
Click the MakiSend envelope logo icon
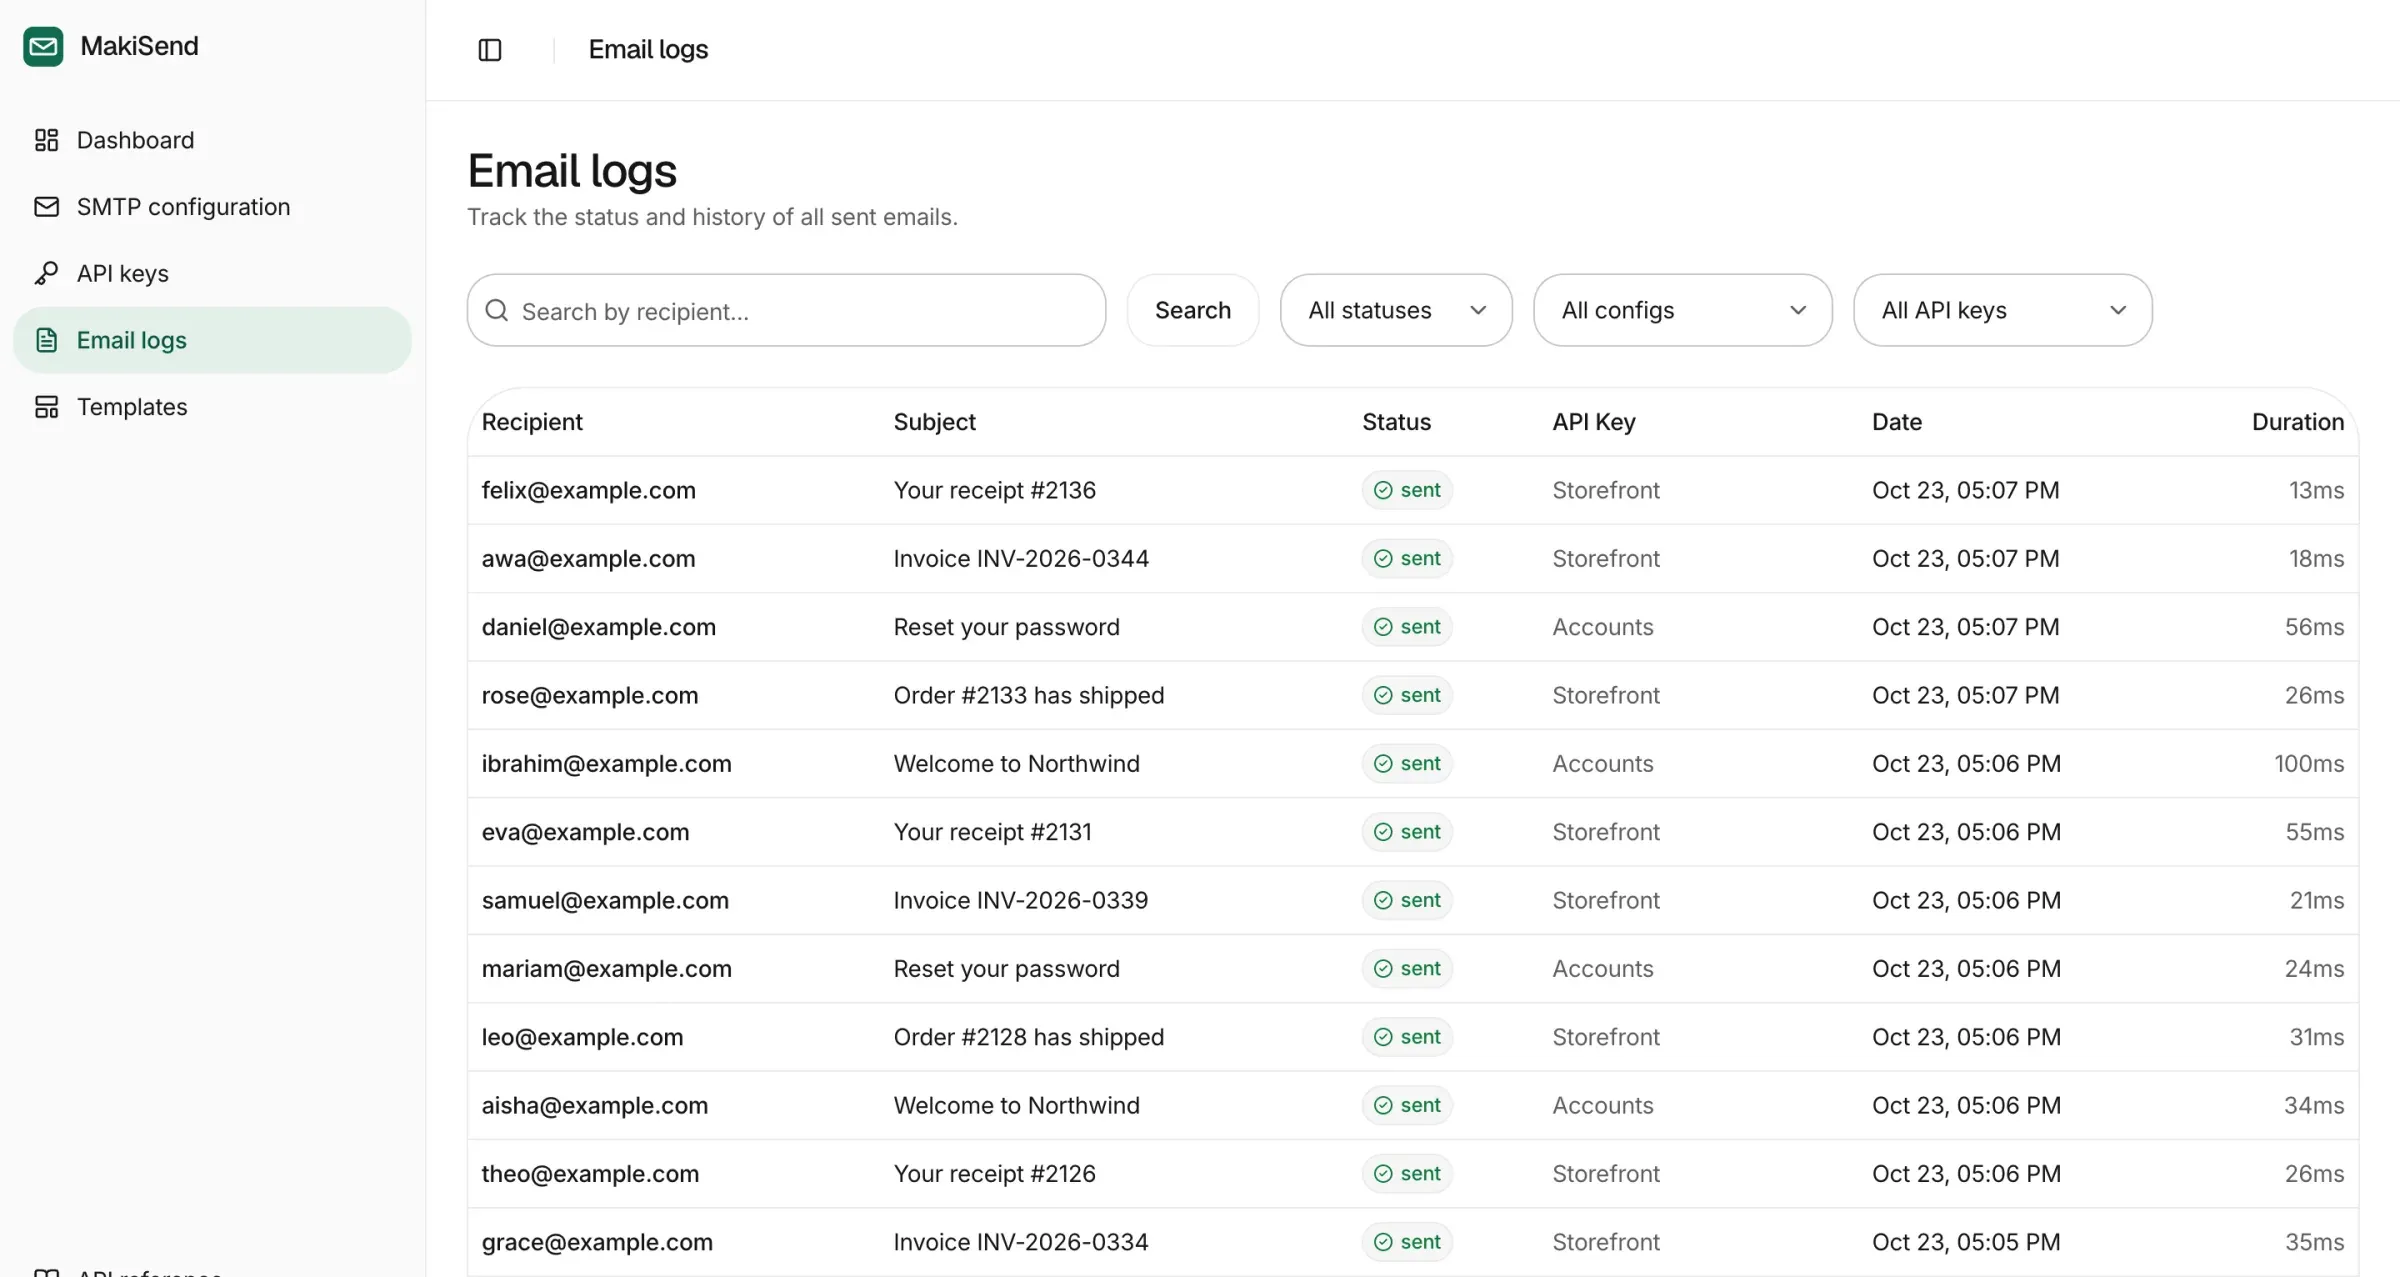(43, 46)
